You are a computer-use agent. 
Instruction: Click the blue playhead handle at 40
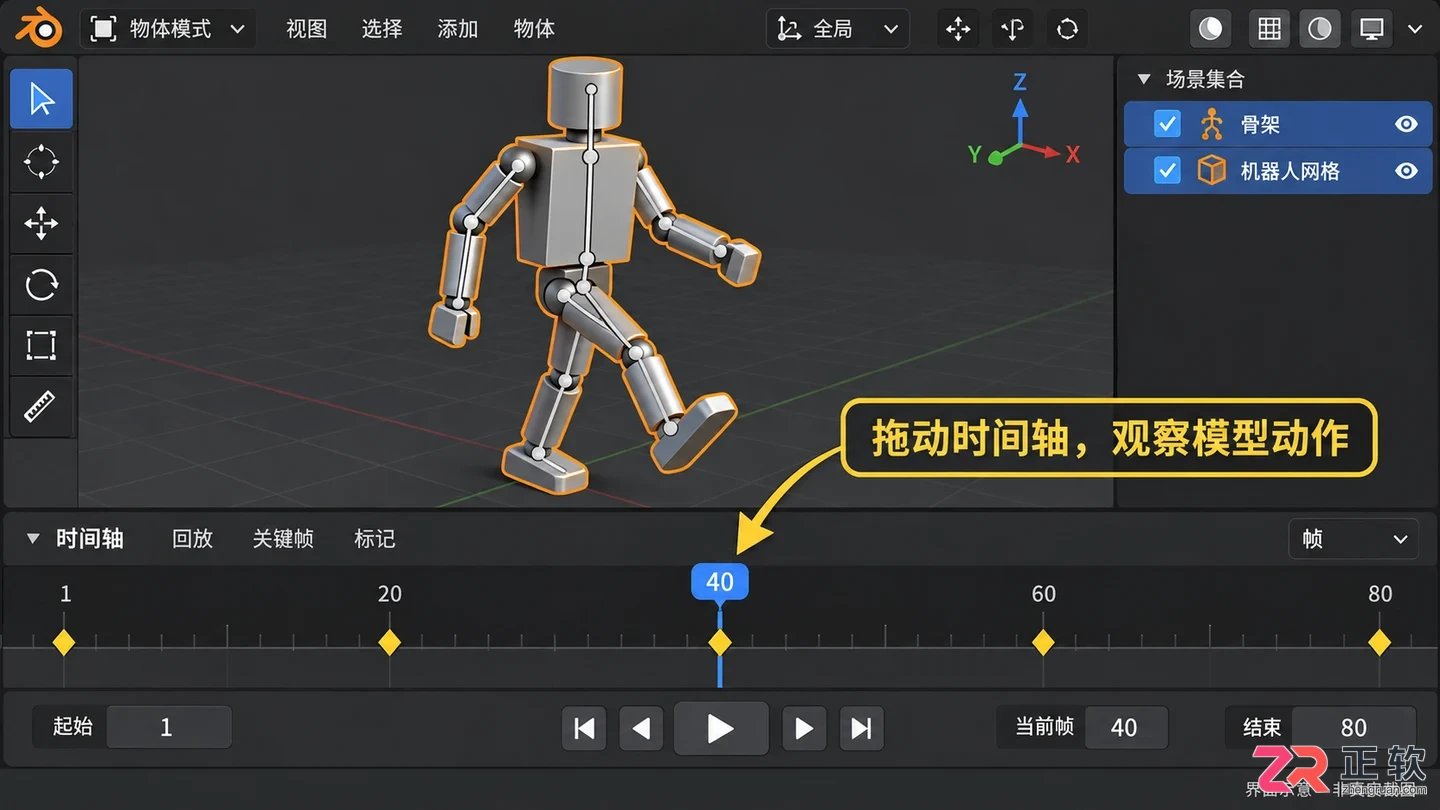click(x=720, y=582)
